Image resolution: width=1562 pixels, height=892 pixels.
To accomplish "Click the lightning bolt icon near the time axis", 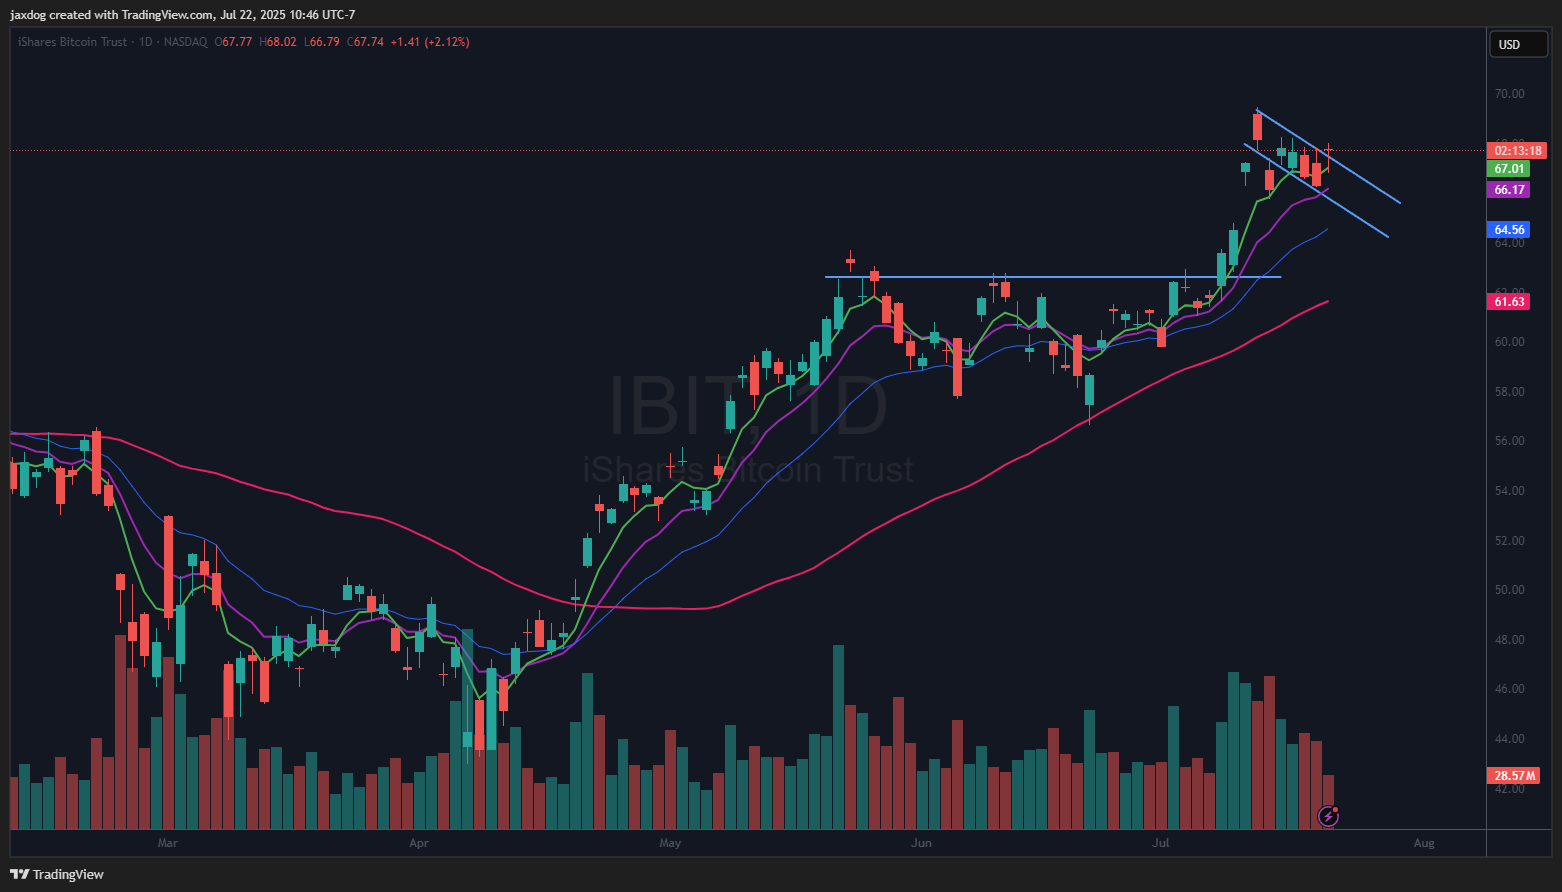I will point(1328,816).
